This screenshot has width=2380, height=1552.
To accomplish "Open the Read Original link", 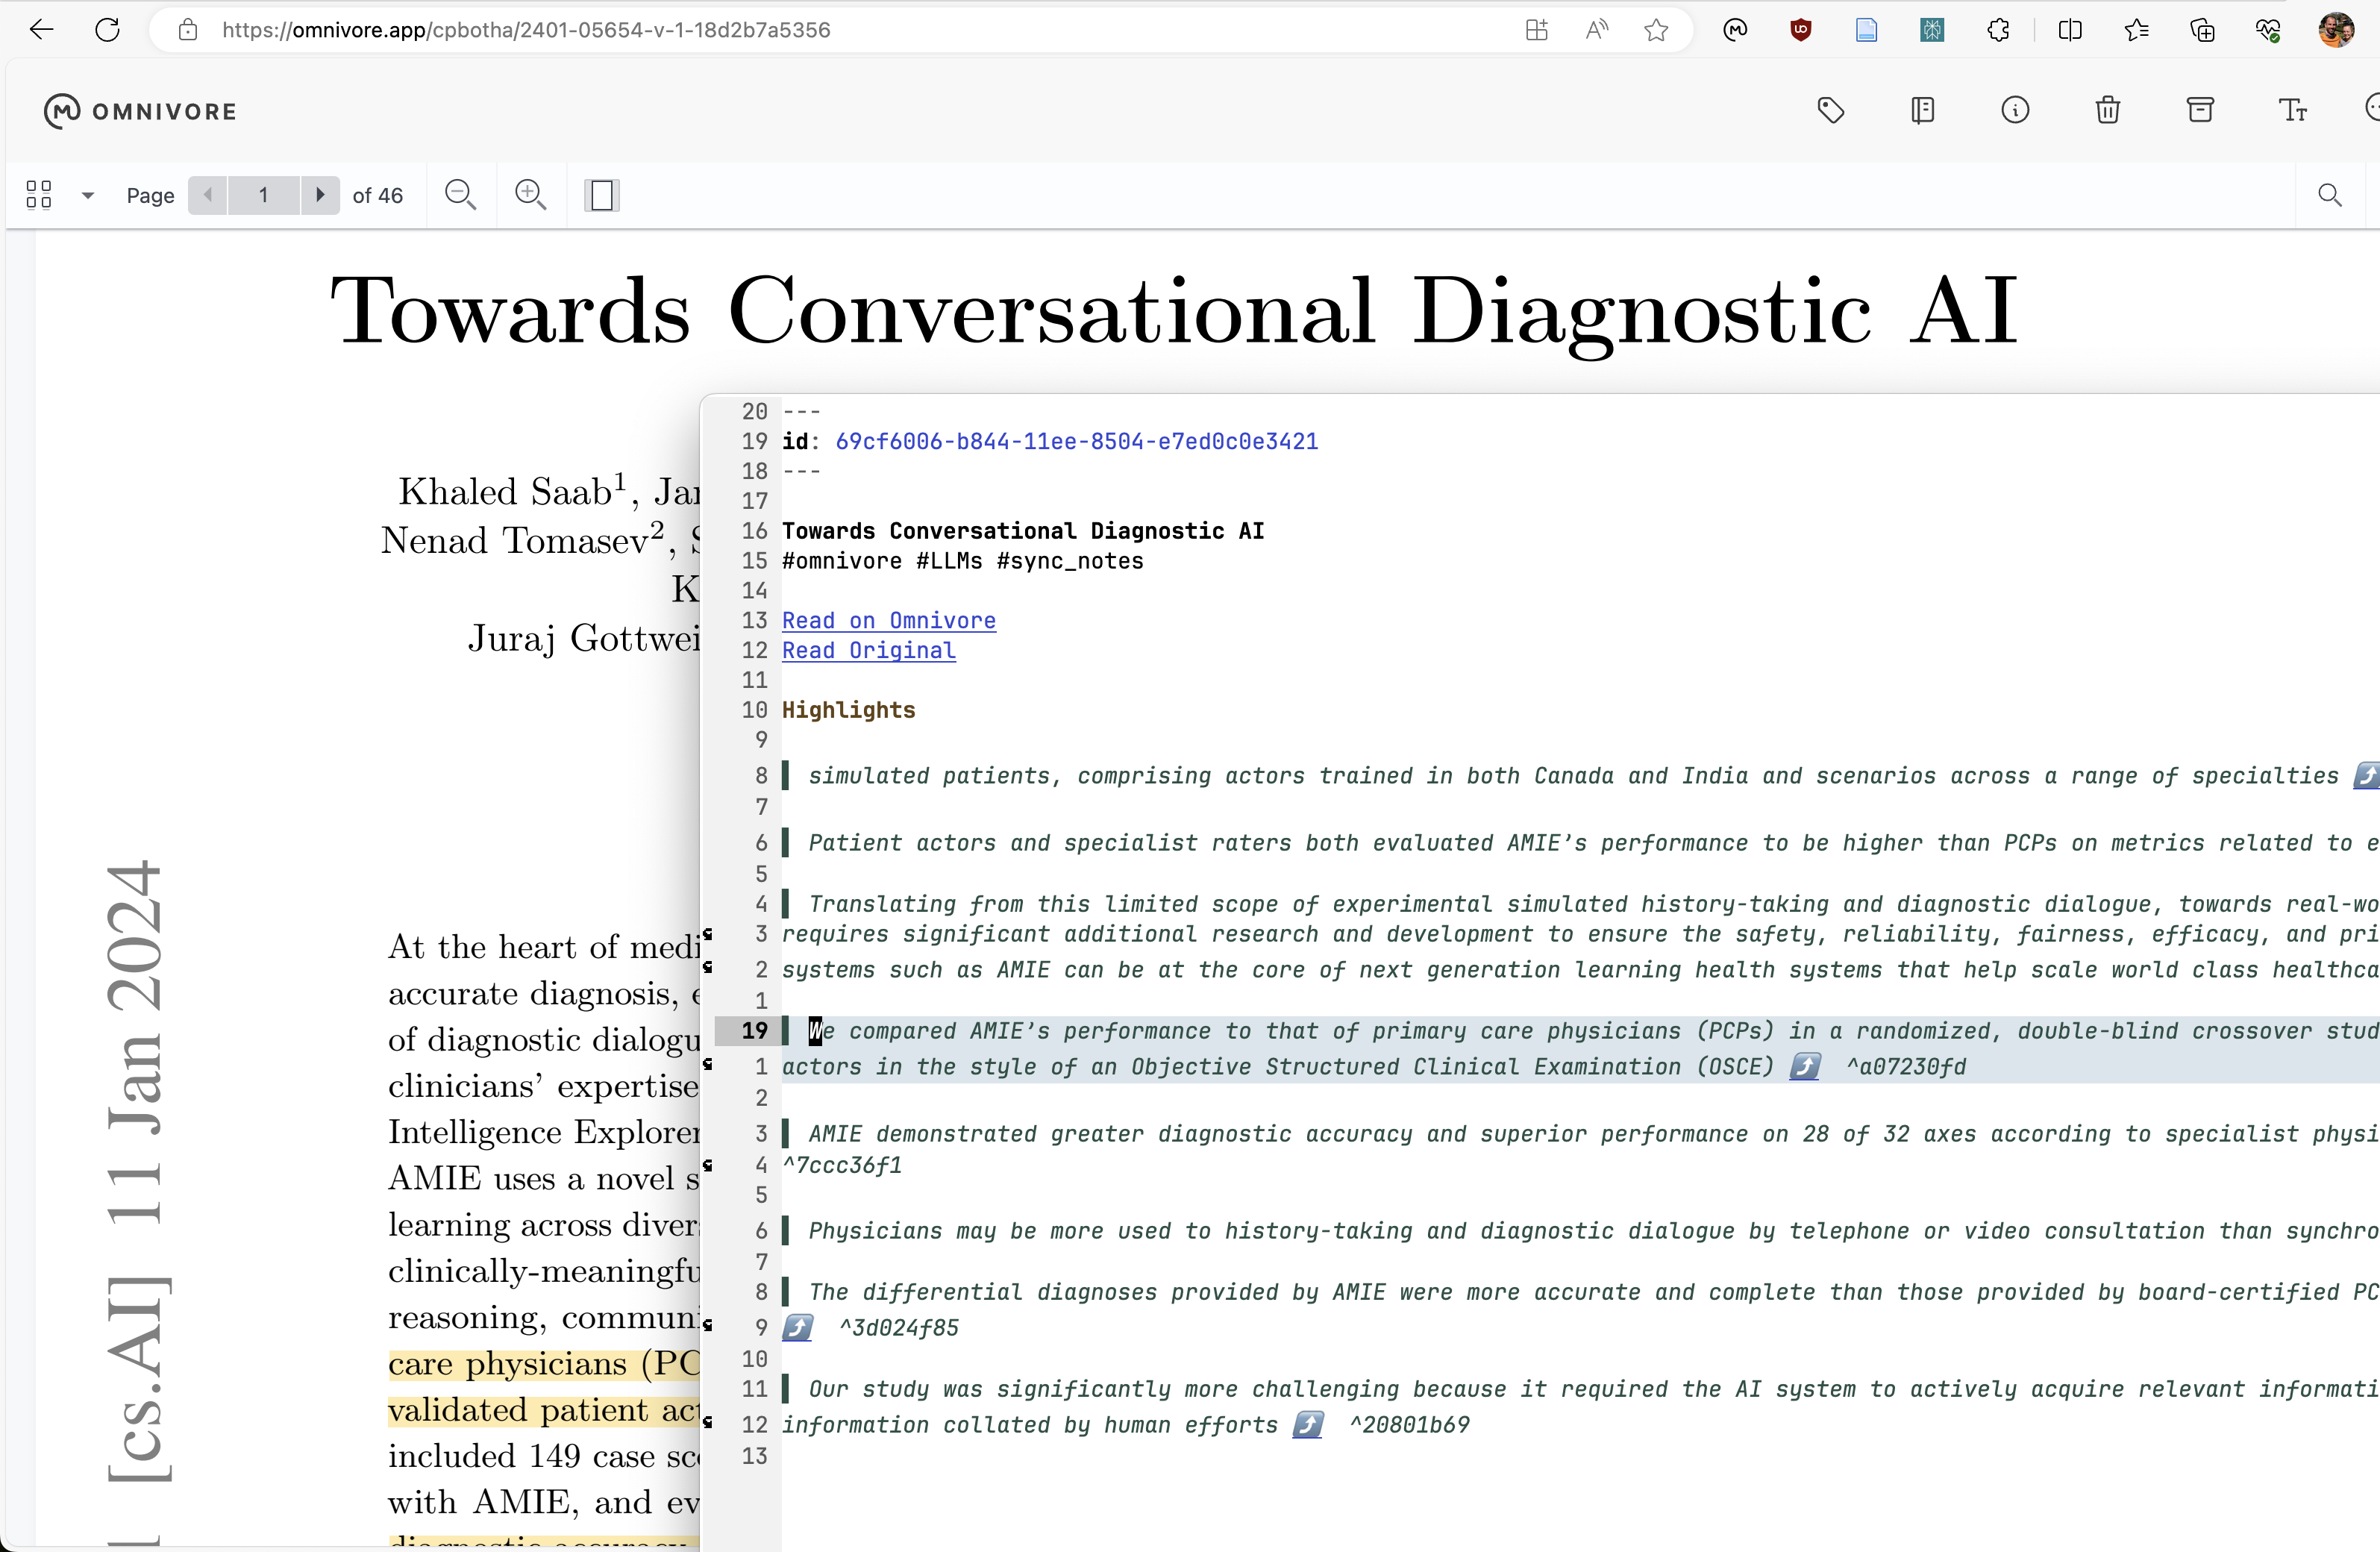I will (868, 651).
